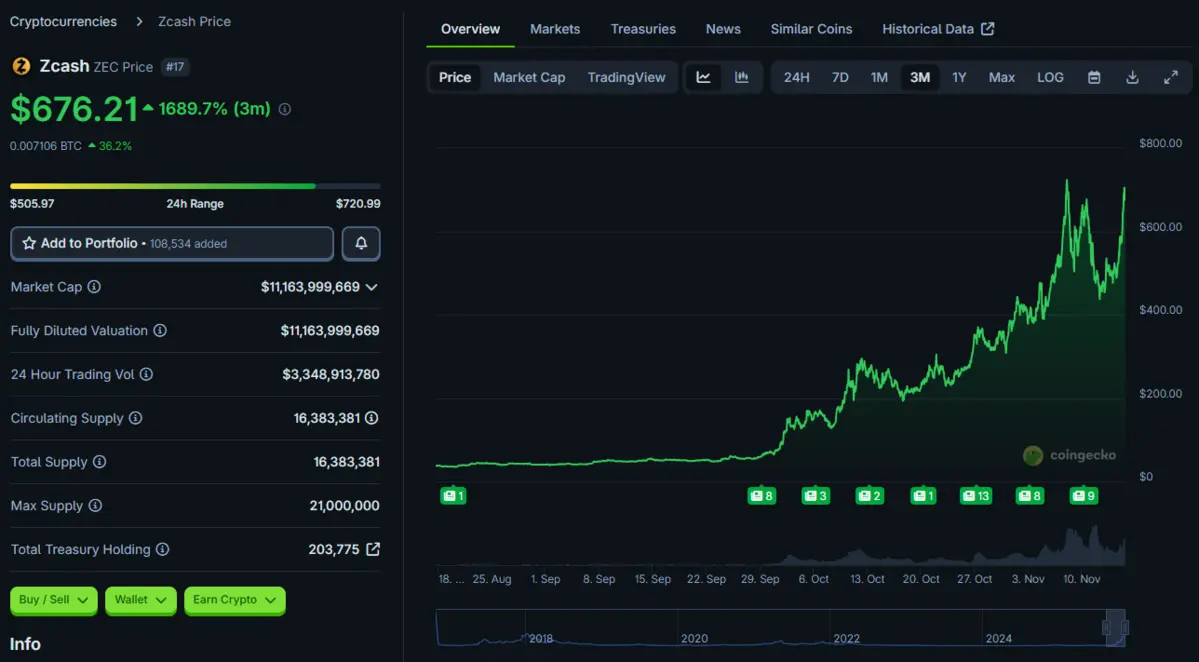Toggle the LOG scale option
Screen dimensions: 1199x662
(x=1050, y=77)
